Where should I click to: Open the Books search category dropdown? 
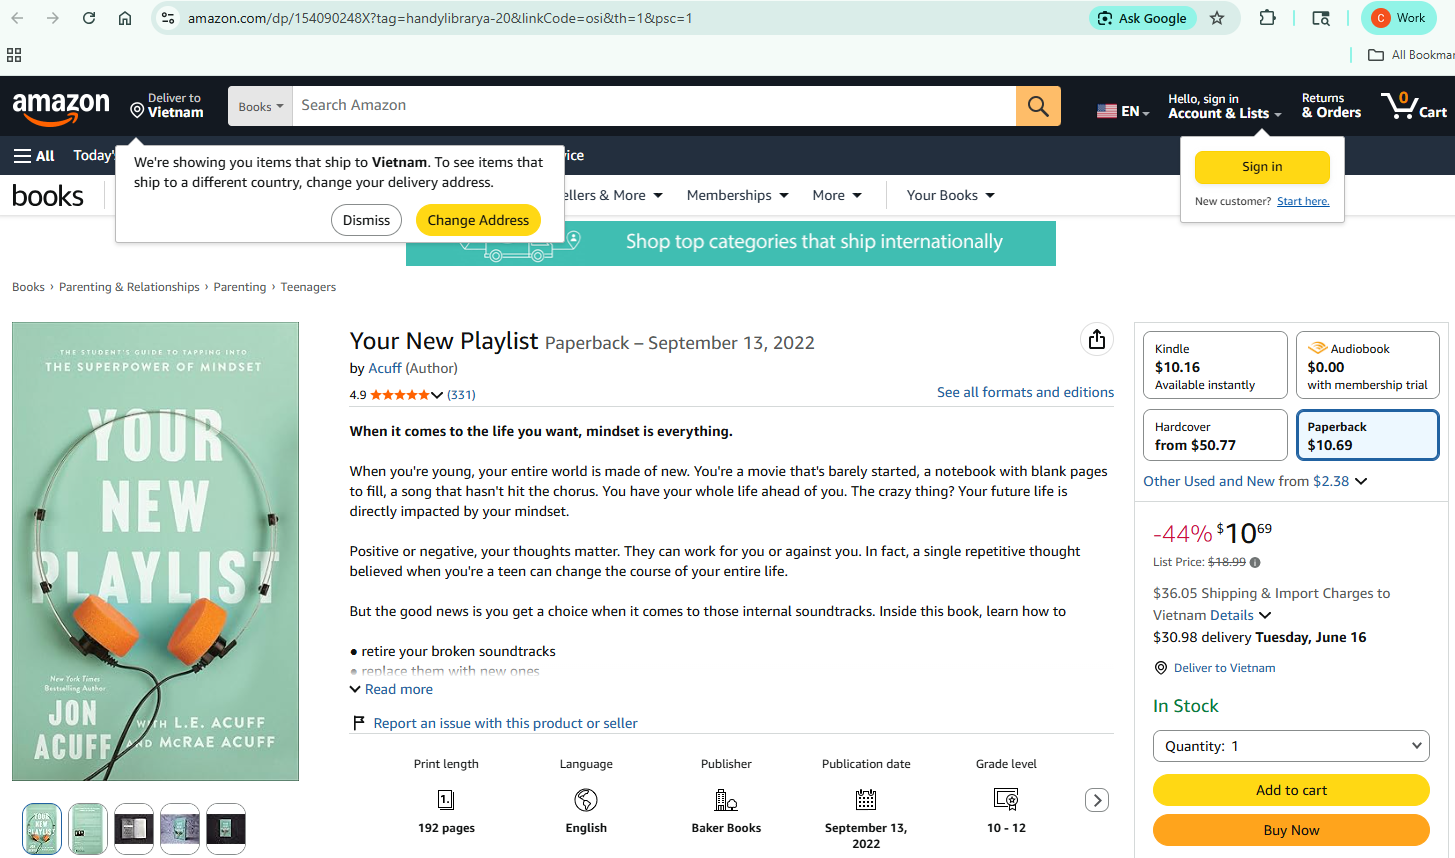260,106
